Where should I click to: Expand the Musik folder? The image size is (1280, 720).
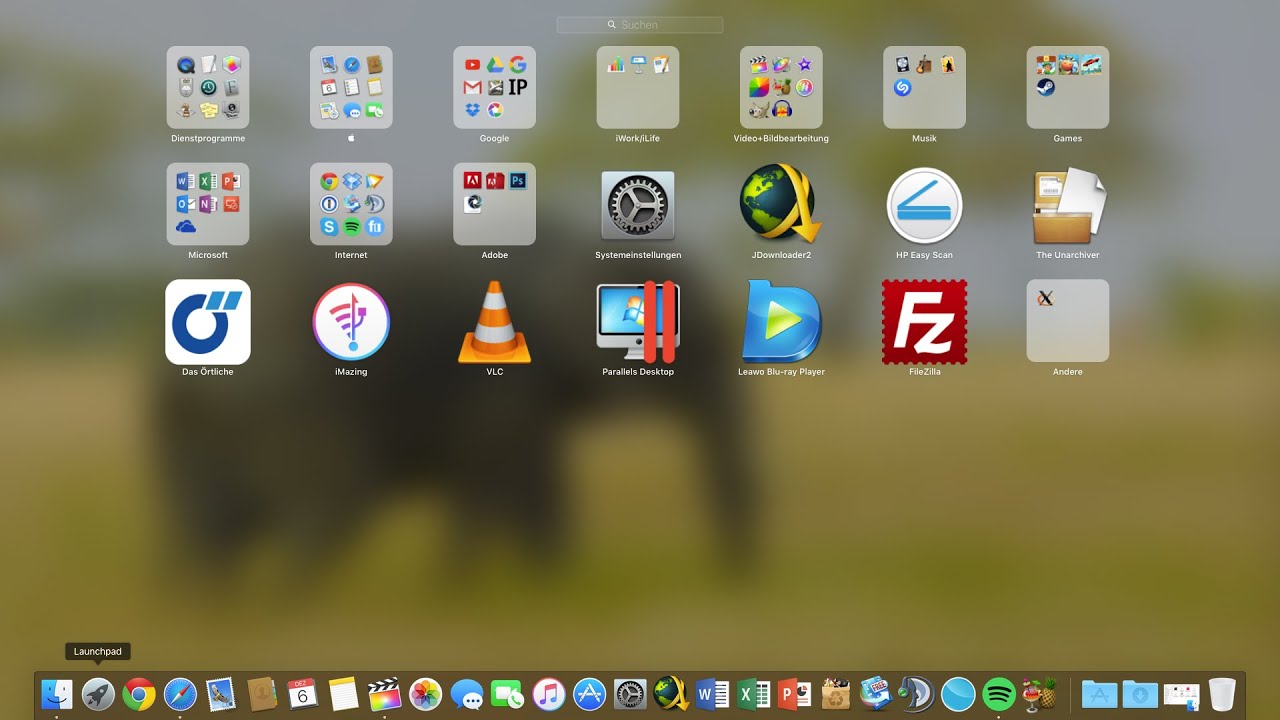(924, 87)
